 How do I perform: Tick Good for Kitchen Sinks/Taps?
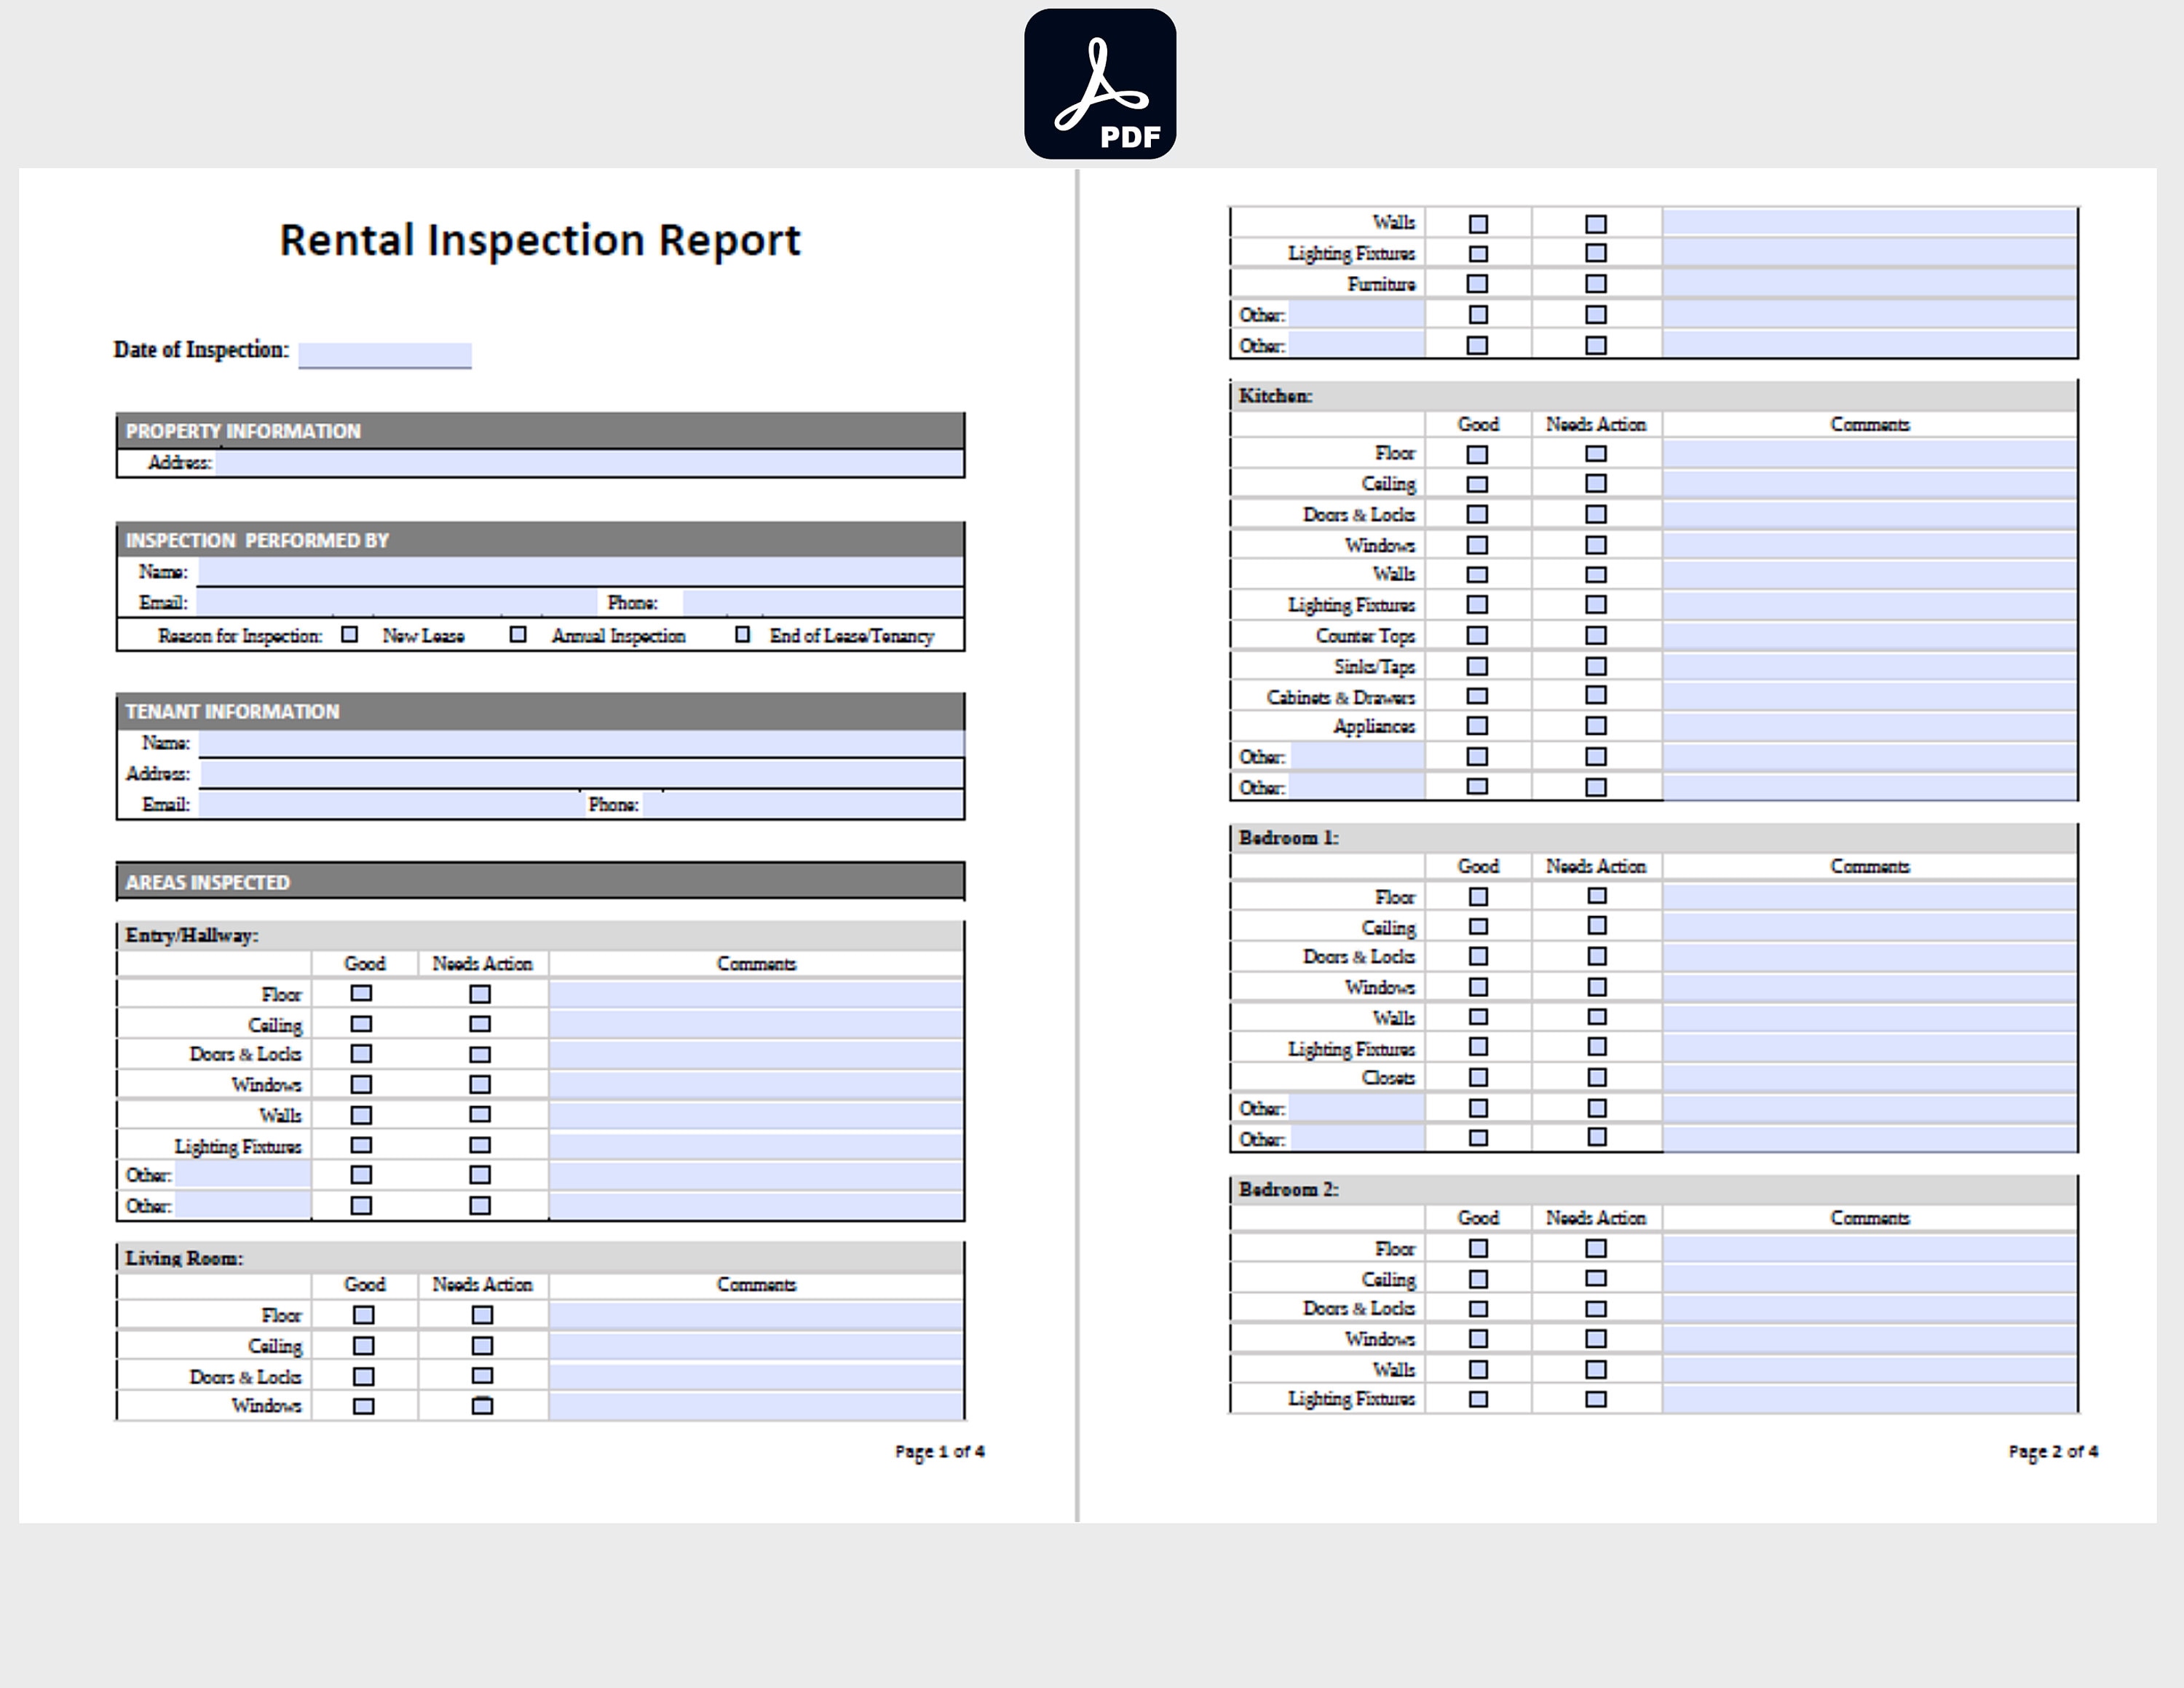point(1477,666)
